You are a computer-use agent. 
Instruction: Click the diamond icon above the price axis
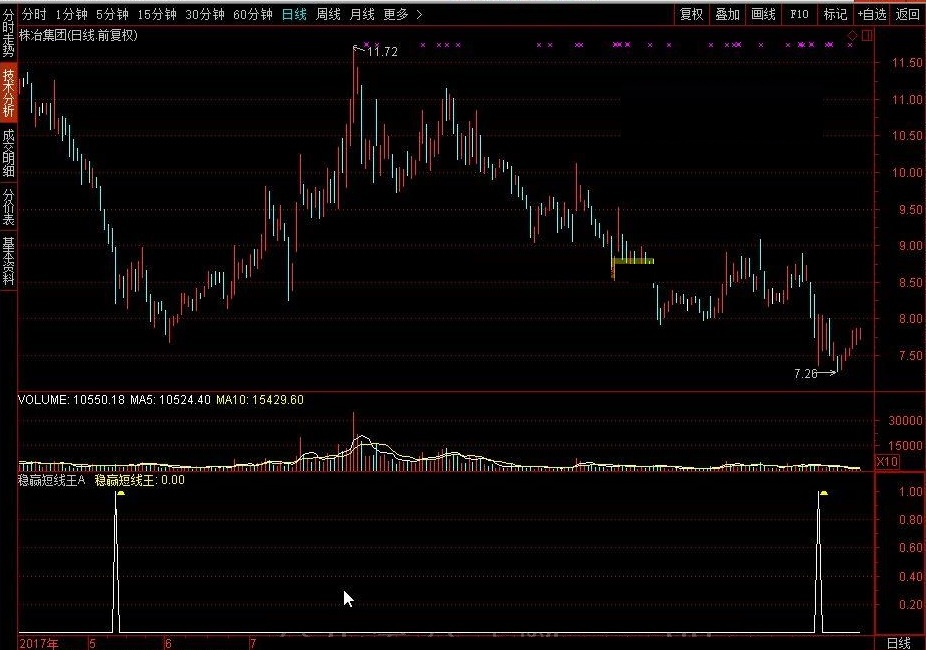coord(852,36)
